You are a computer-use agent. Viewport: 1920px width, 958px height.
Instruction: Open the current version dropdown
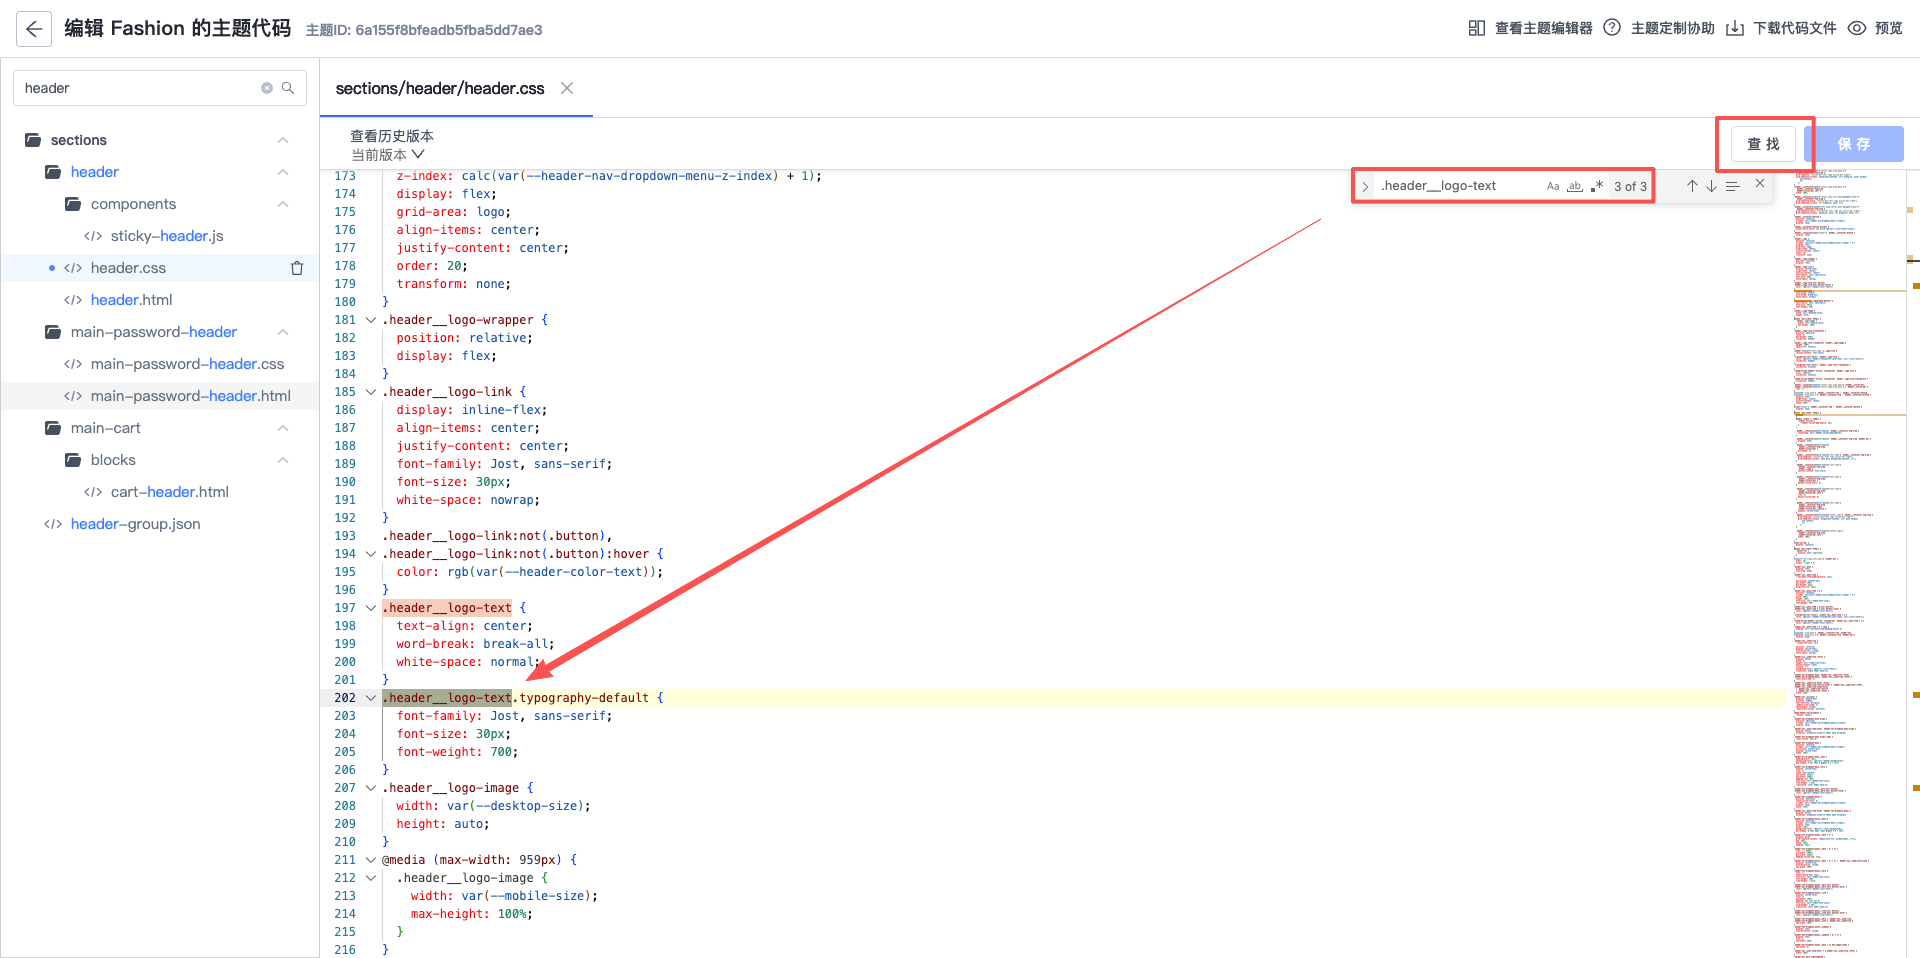coord(388,155)
